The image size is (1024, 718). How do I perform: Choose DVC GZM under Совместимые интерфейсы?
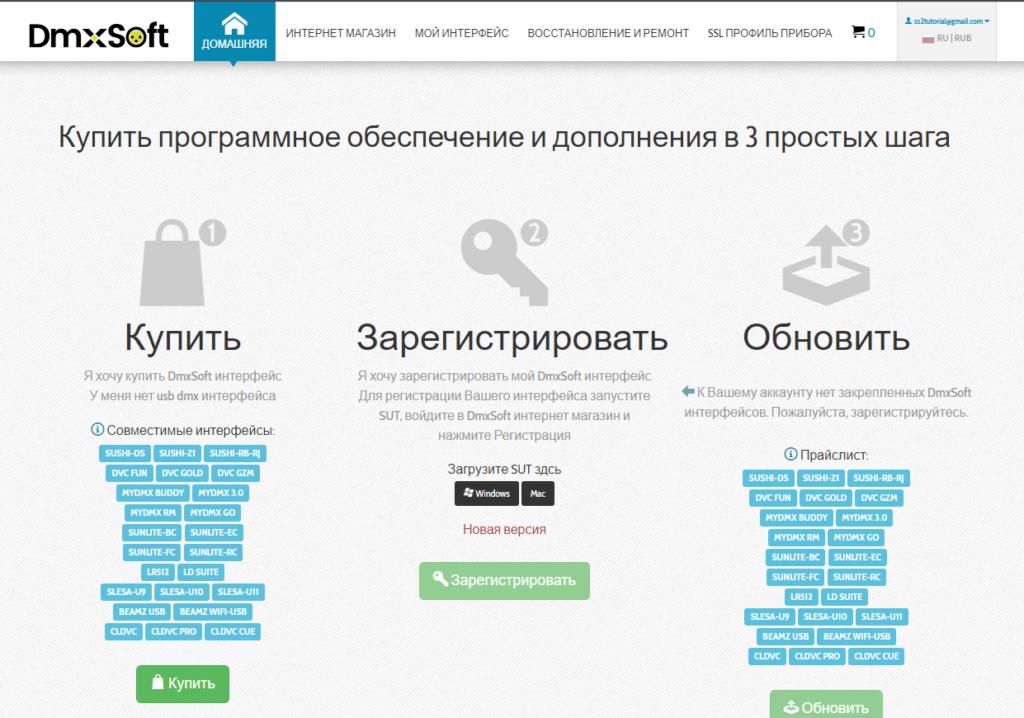pyautogui.click(x=236, y=473)
